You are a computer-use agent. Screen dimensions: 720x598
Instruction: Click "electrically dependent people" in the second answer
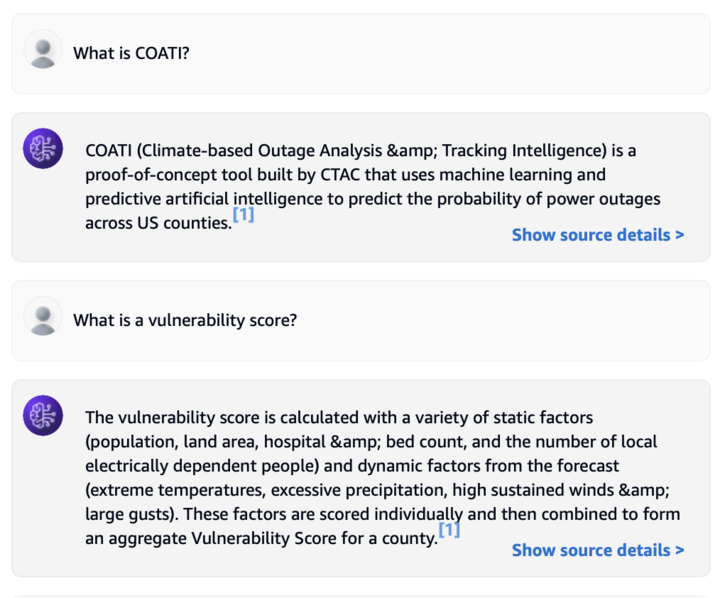pyautogui.click(x=202, y=466)
